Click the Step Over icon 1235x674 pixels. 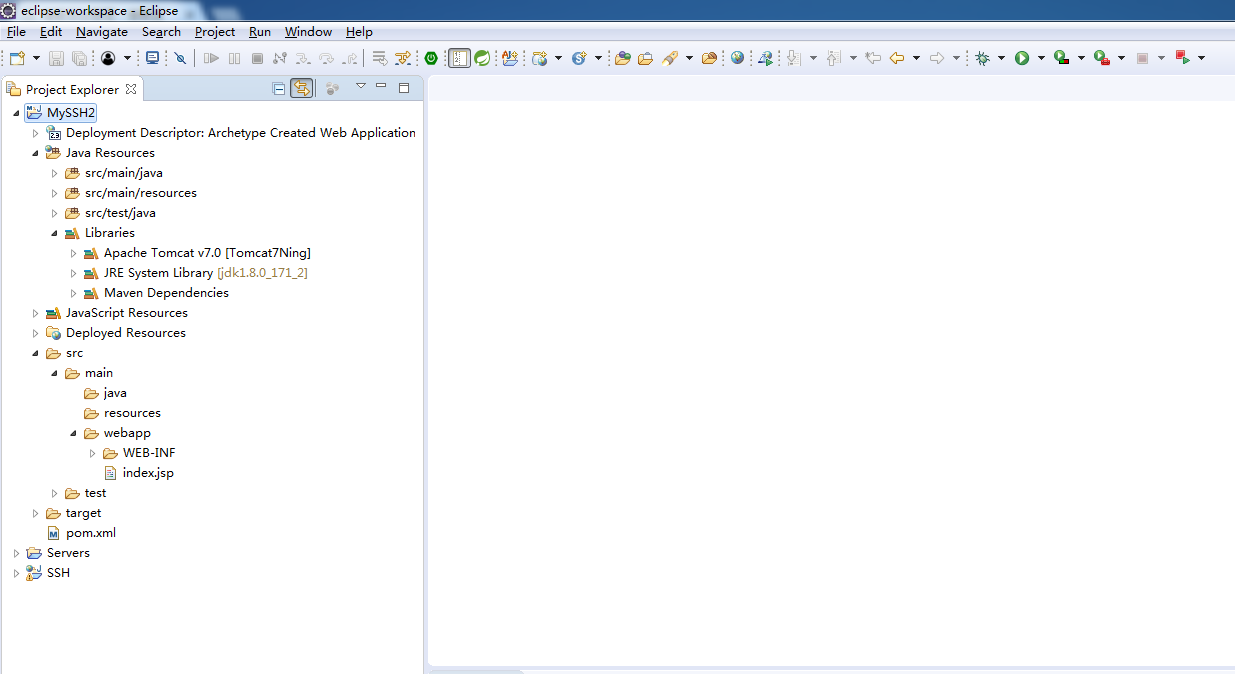click(326, 58)
